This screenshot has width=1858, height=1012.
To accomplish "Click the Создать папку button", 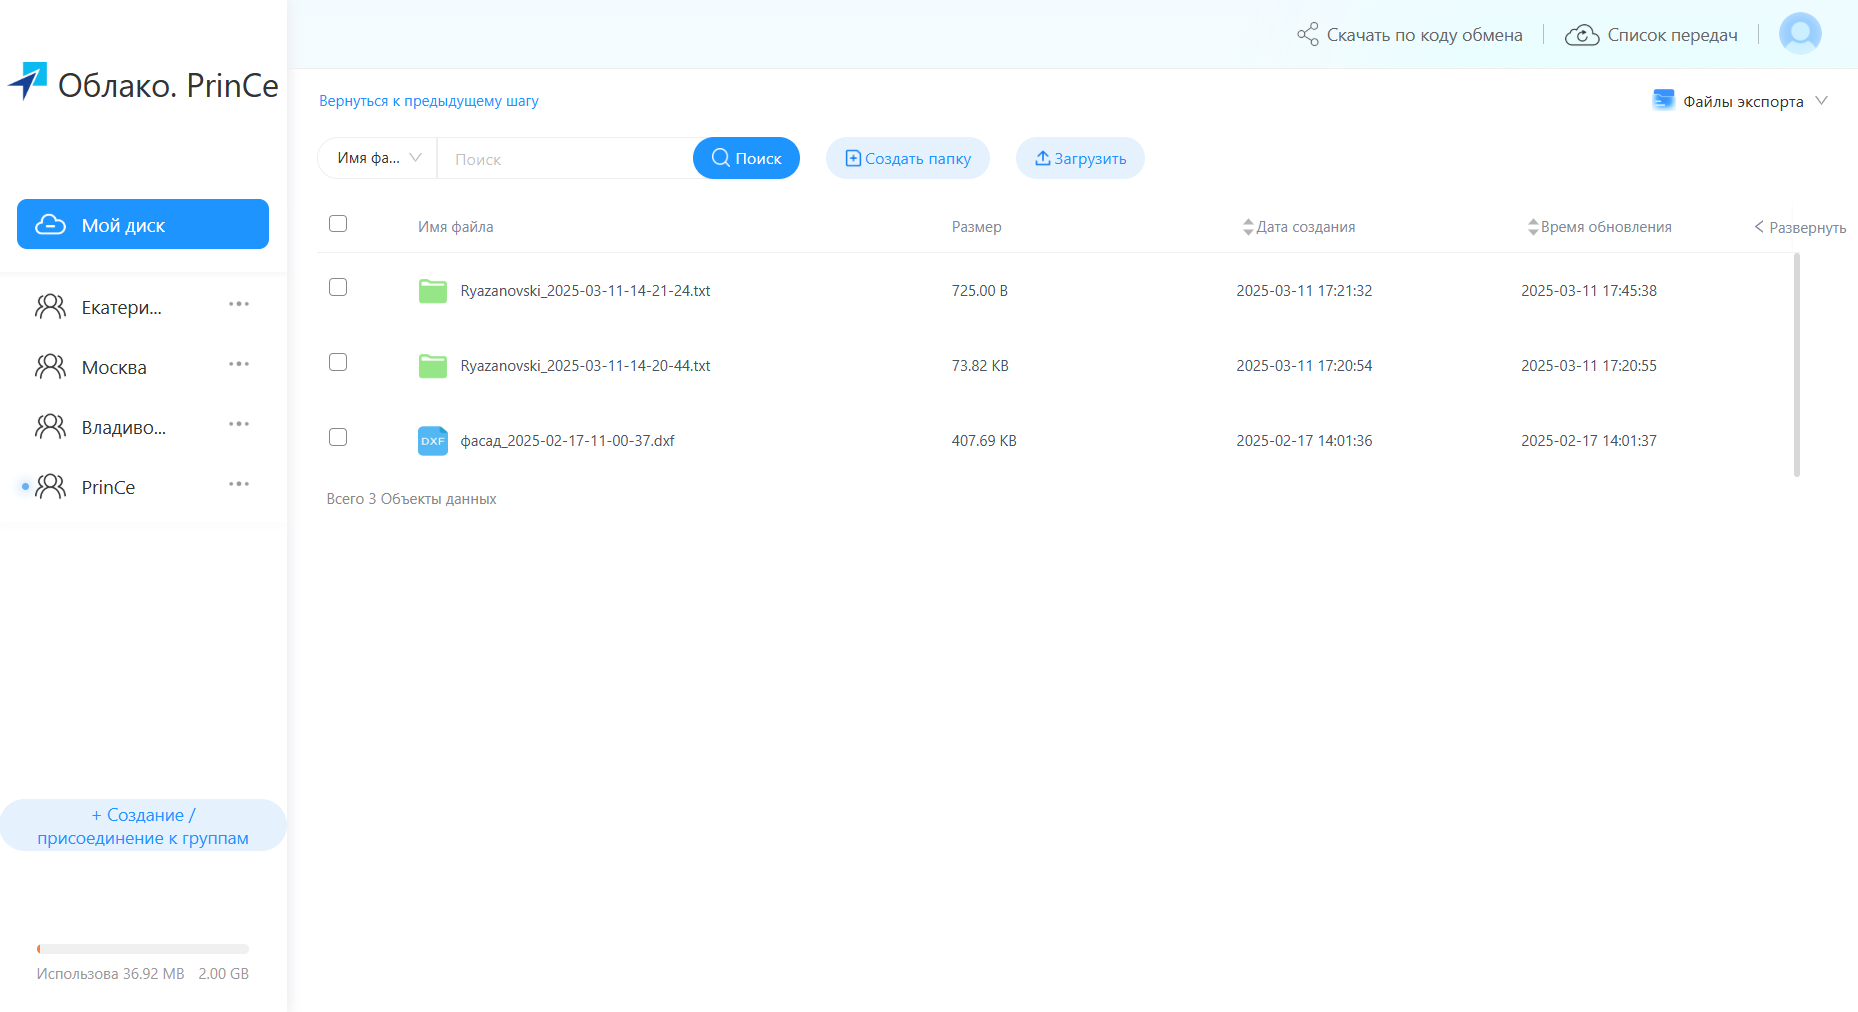I will (x=907, y=158).
